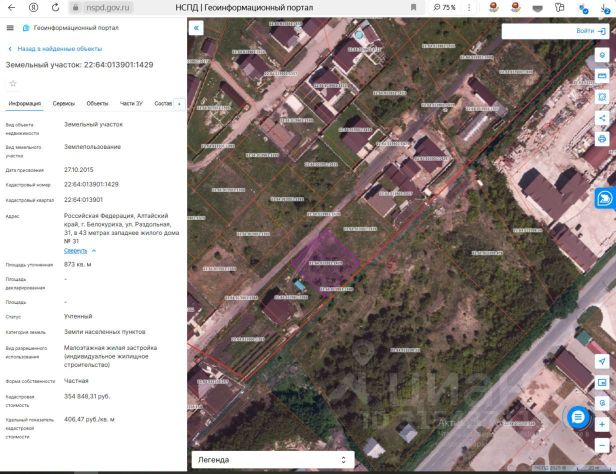The height and width of the screenshot is (474, 616).
Task: Open the map layers tool
Action: 602,55
